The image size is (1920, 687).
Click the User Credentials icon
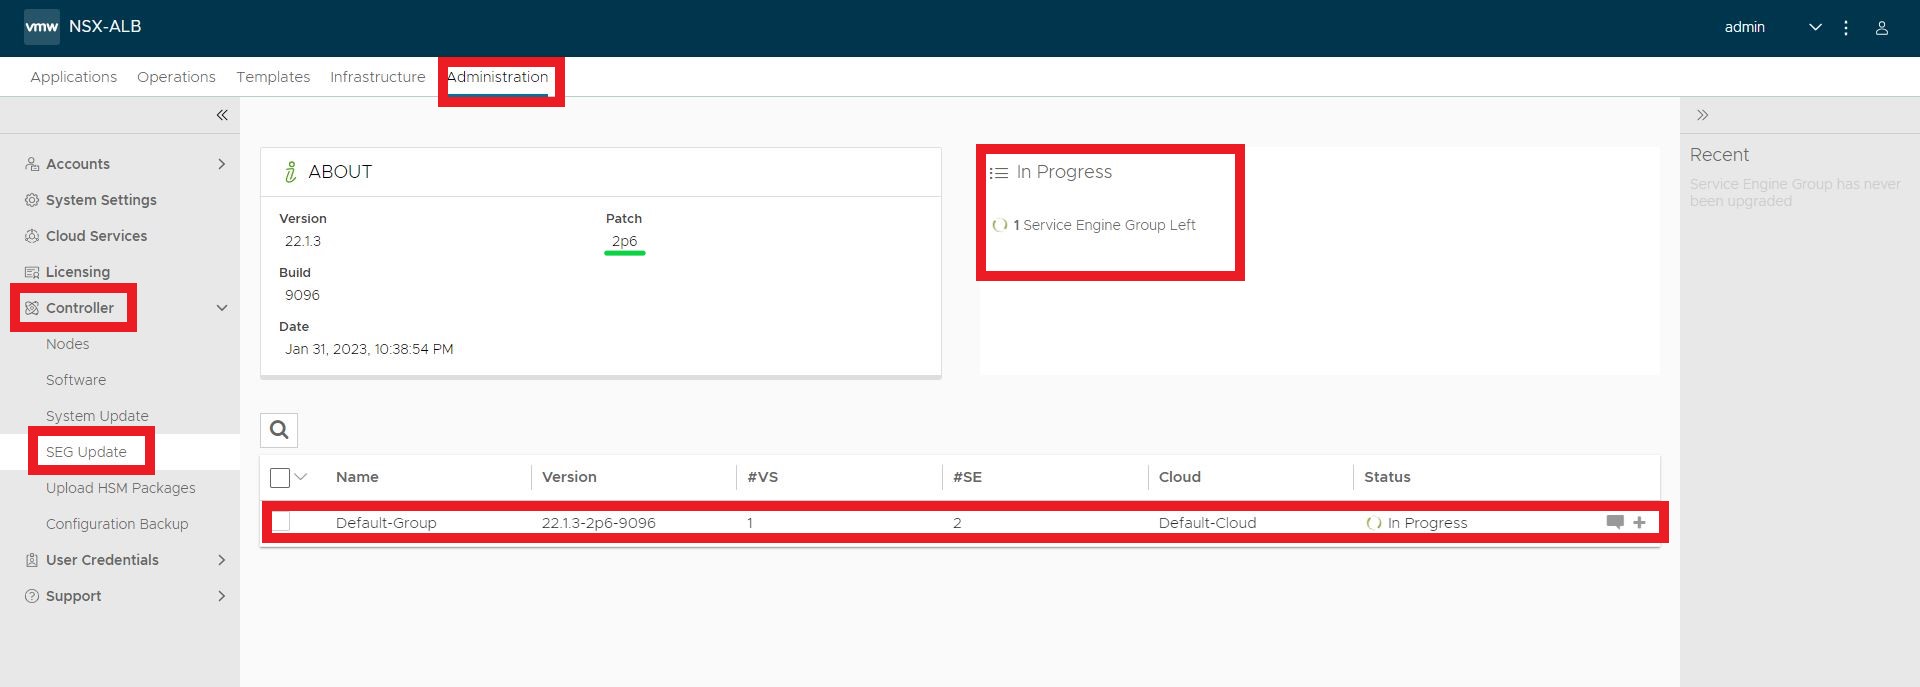pyautogui.click(x=32, y=560)
